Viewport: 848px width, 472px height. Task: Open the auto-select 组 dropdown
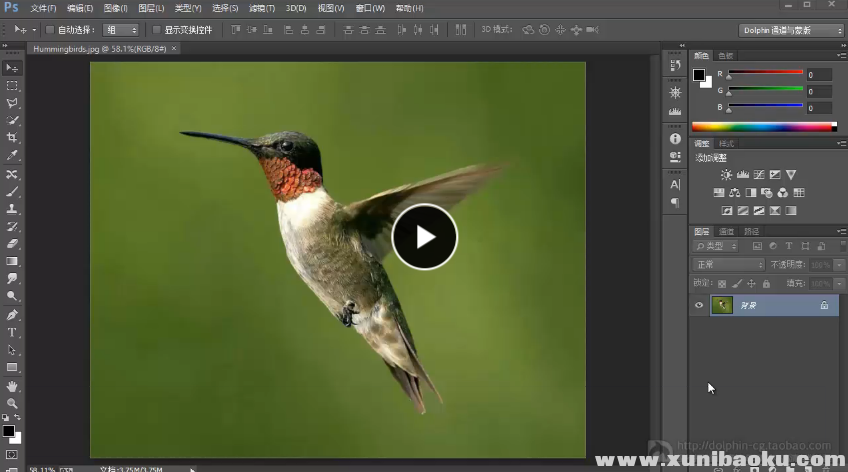point(121,30)
